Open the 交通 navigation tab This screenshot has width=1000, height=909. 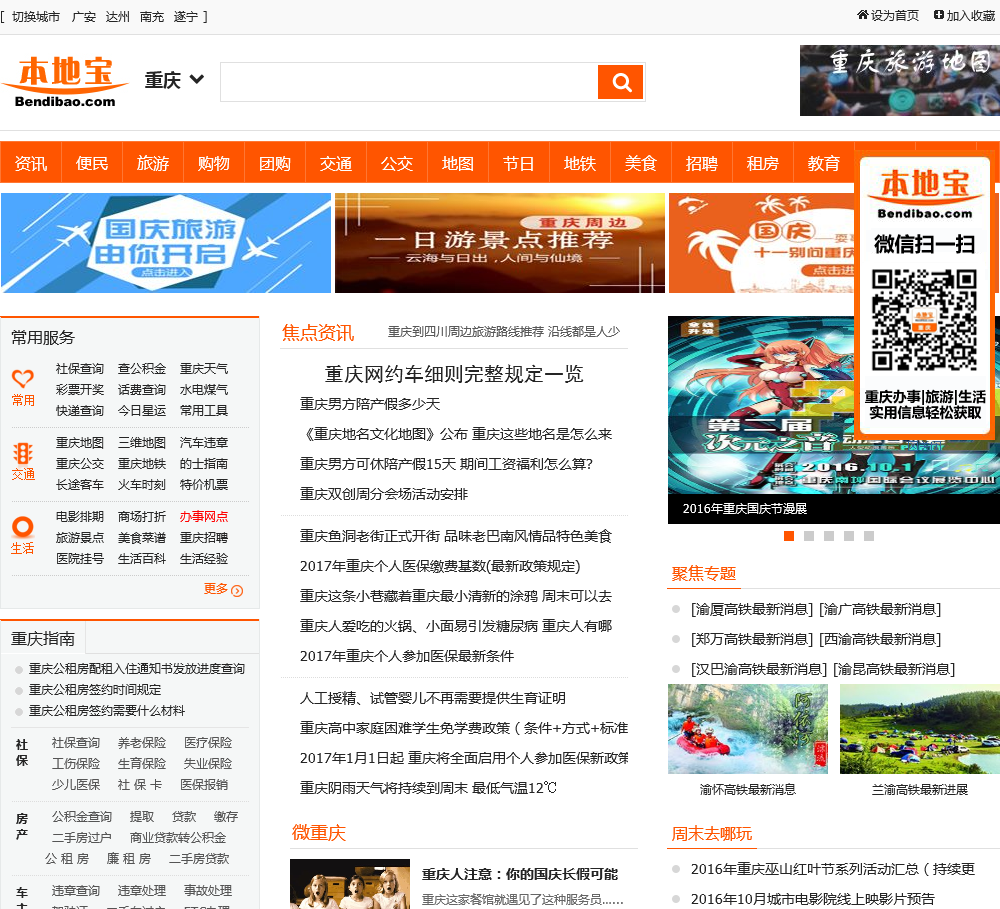[336, 163]
